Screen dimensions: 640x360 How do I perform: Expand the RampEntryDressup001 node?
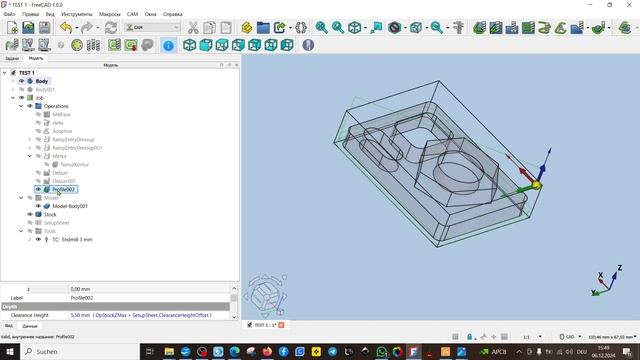click(x=29, y=148)
